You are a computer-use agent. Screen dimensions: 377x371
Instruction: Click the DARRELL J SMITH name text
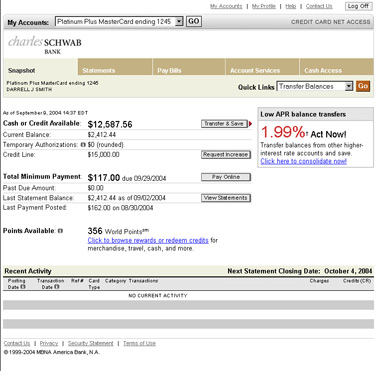click(x=29, y=89)
